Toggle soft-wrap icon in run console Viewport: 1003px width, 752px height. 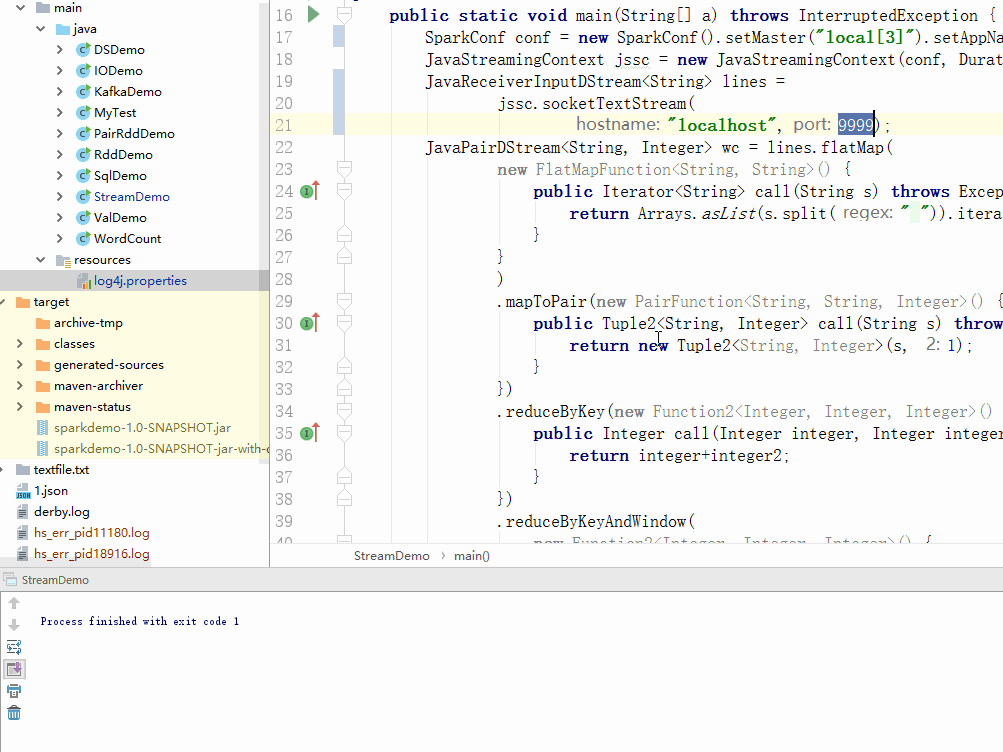click(x=14, y=647)
